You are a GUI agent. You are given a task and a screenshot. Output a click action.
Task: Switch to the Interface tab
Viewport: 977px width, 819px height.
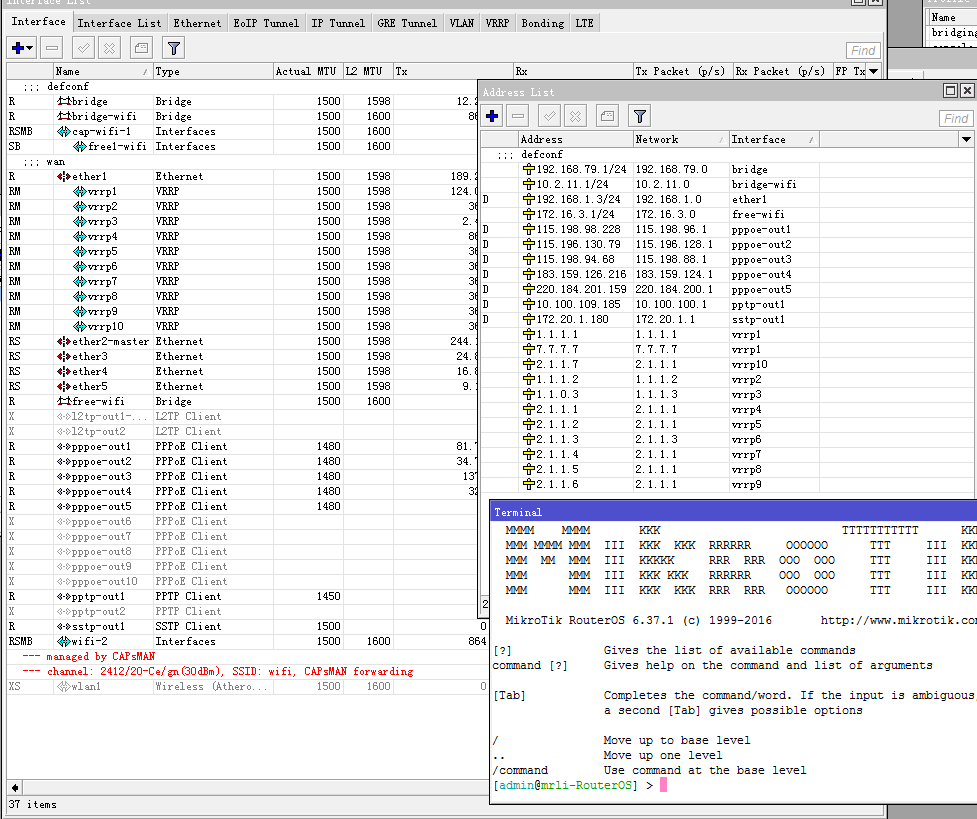coord(39,22)
